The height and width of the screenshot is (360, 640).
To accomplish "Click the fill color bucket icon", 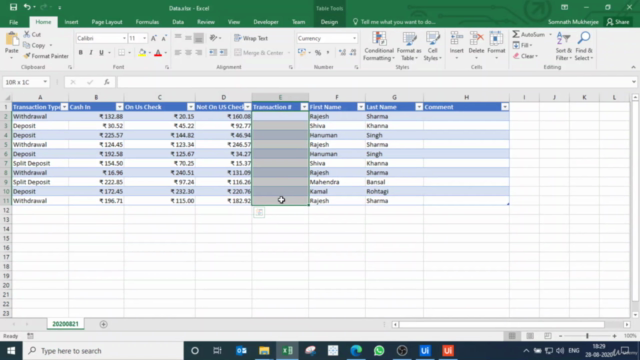I will [x=142, y=53].
